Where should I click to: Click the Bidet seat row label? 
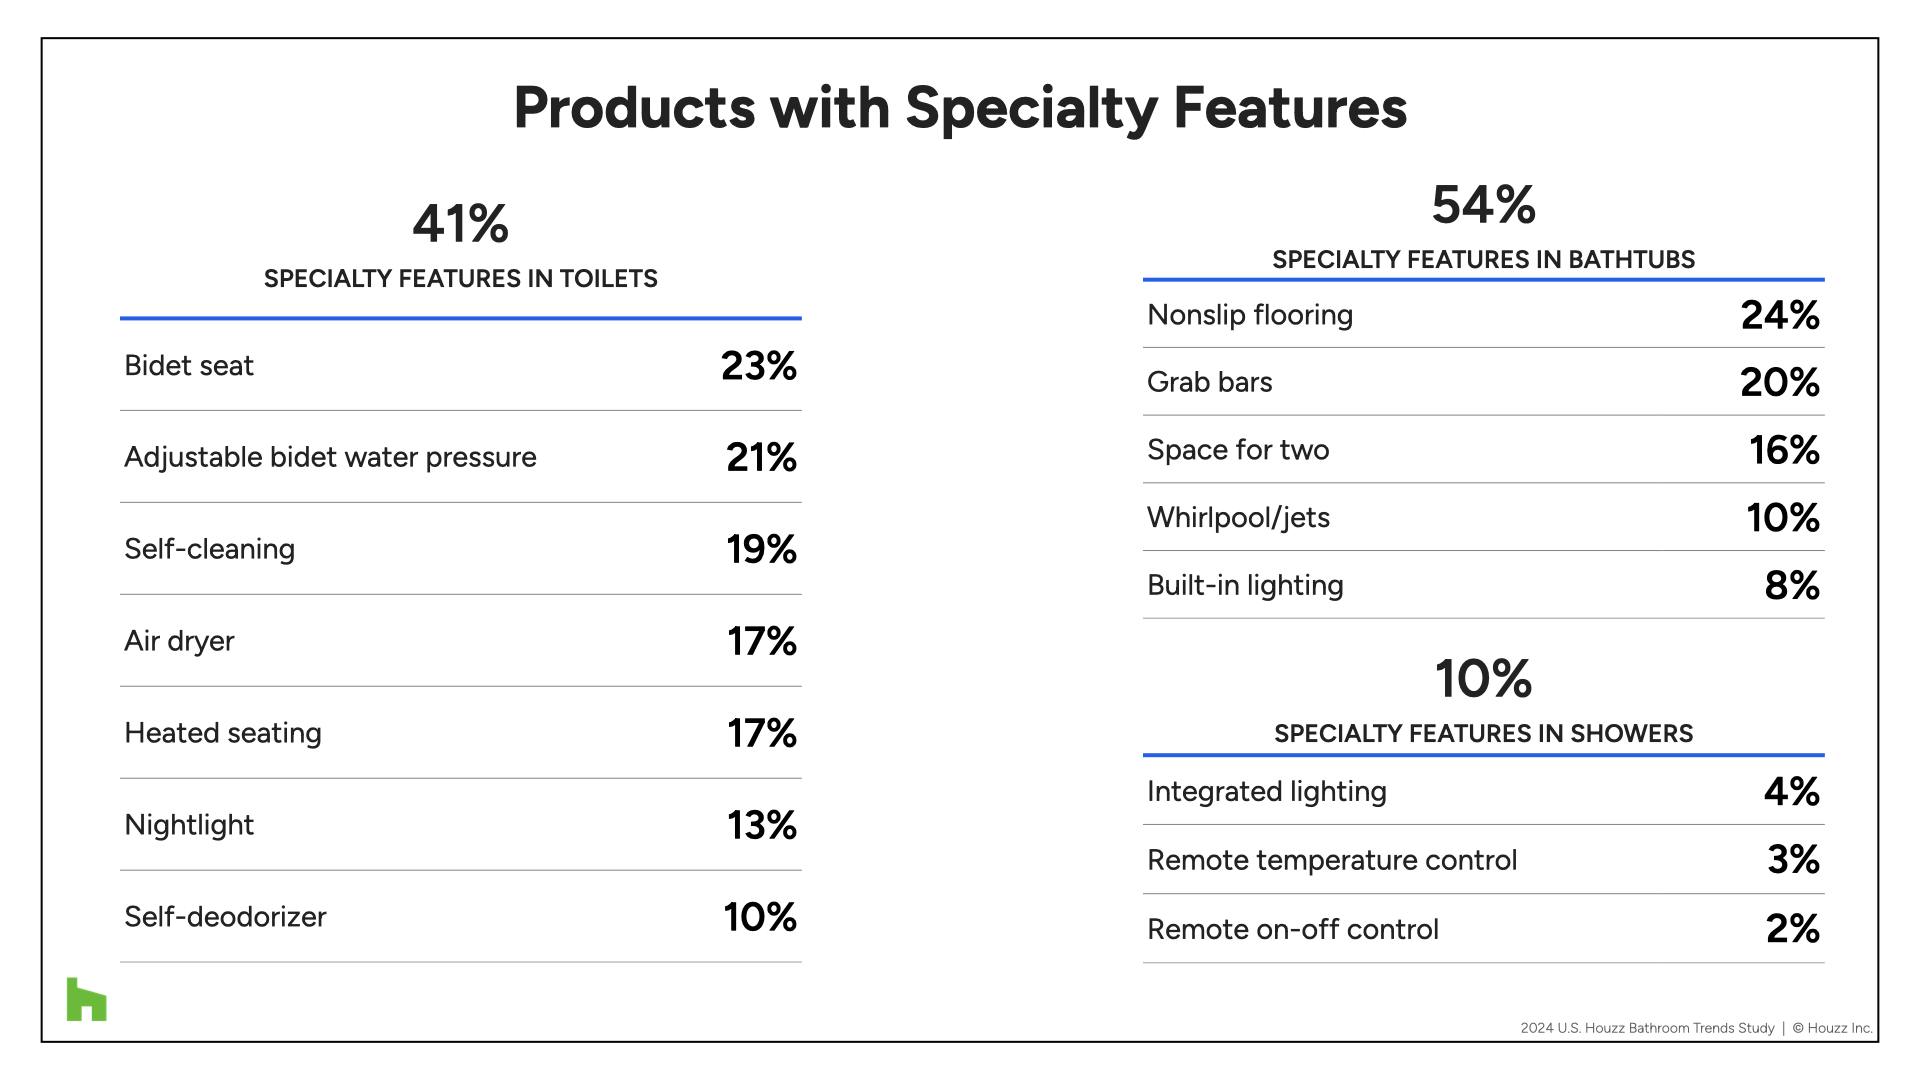click(189, 366)
